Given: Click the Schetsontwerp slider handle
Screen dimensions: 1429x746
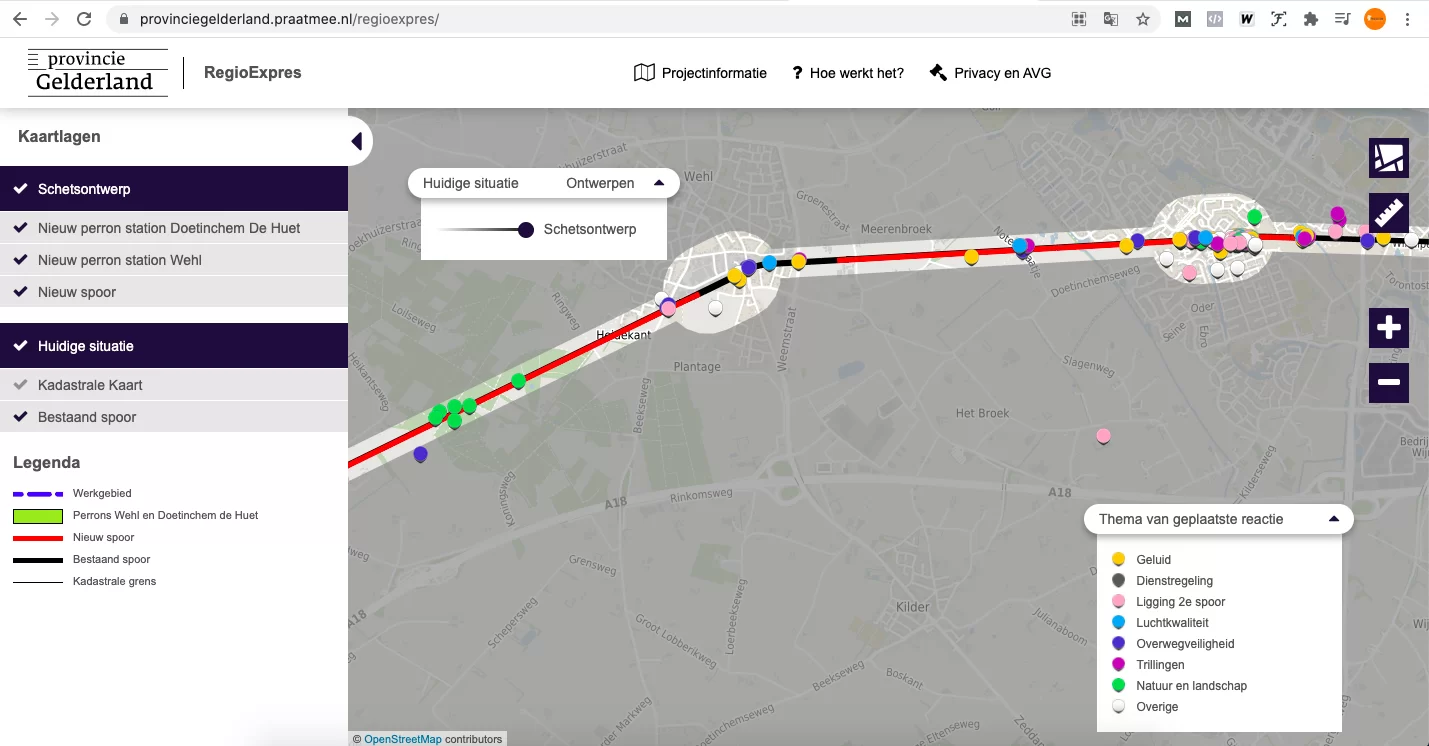Looking at the screenshot, I should (x=526, y=230).
